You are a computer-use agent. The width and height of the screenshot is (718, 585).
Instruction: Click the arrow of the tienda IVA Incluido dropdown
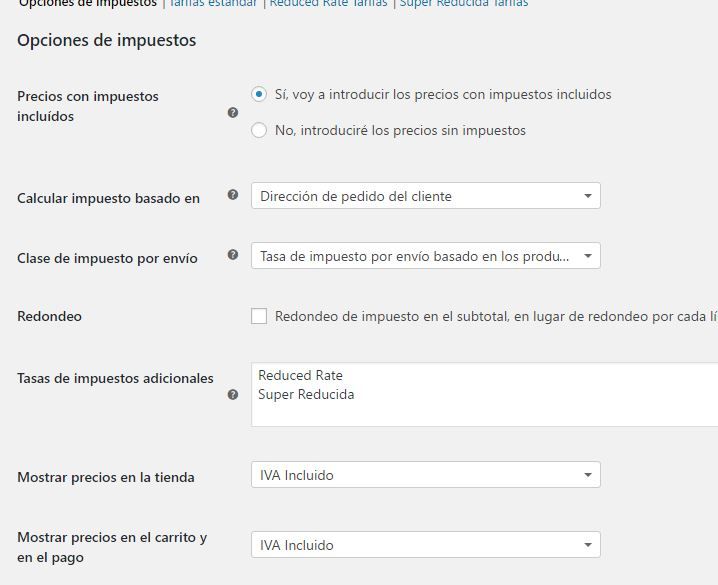click(588, 475)
